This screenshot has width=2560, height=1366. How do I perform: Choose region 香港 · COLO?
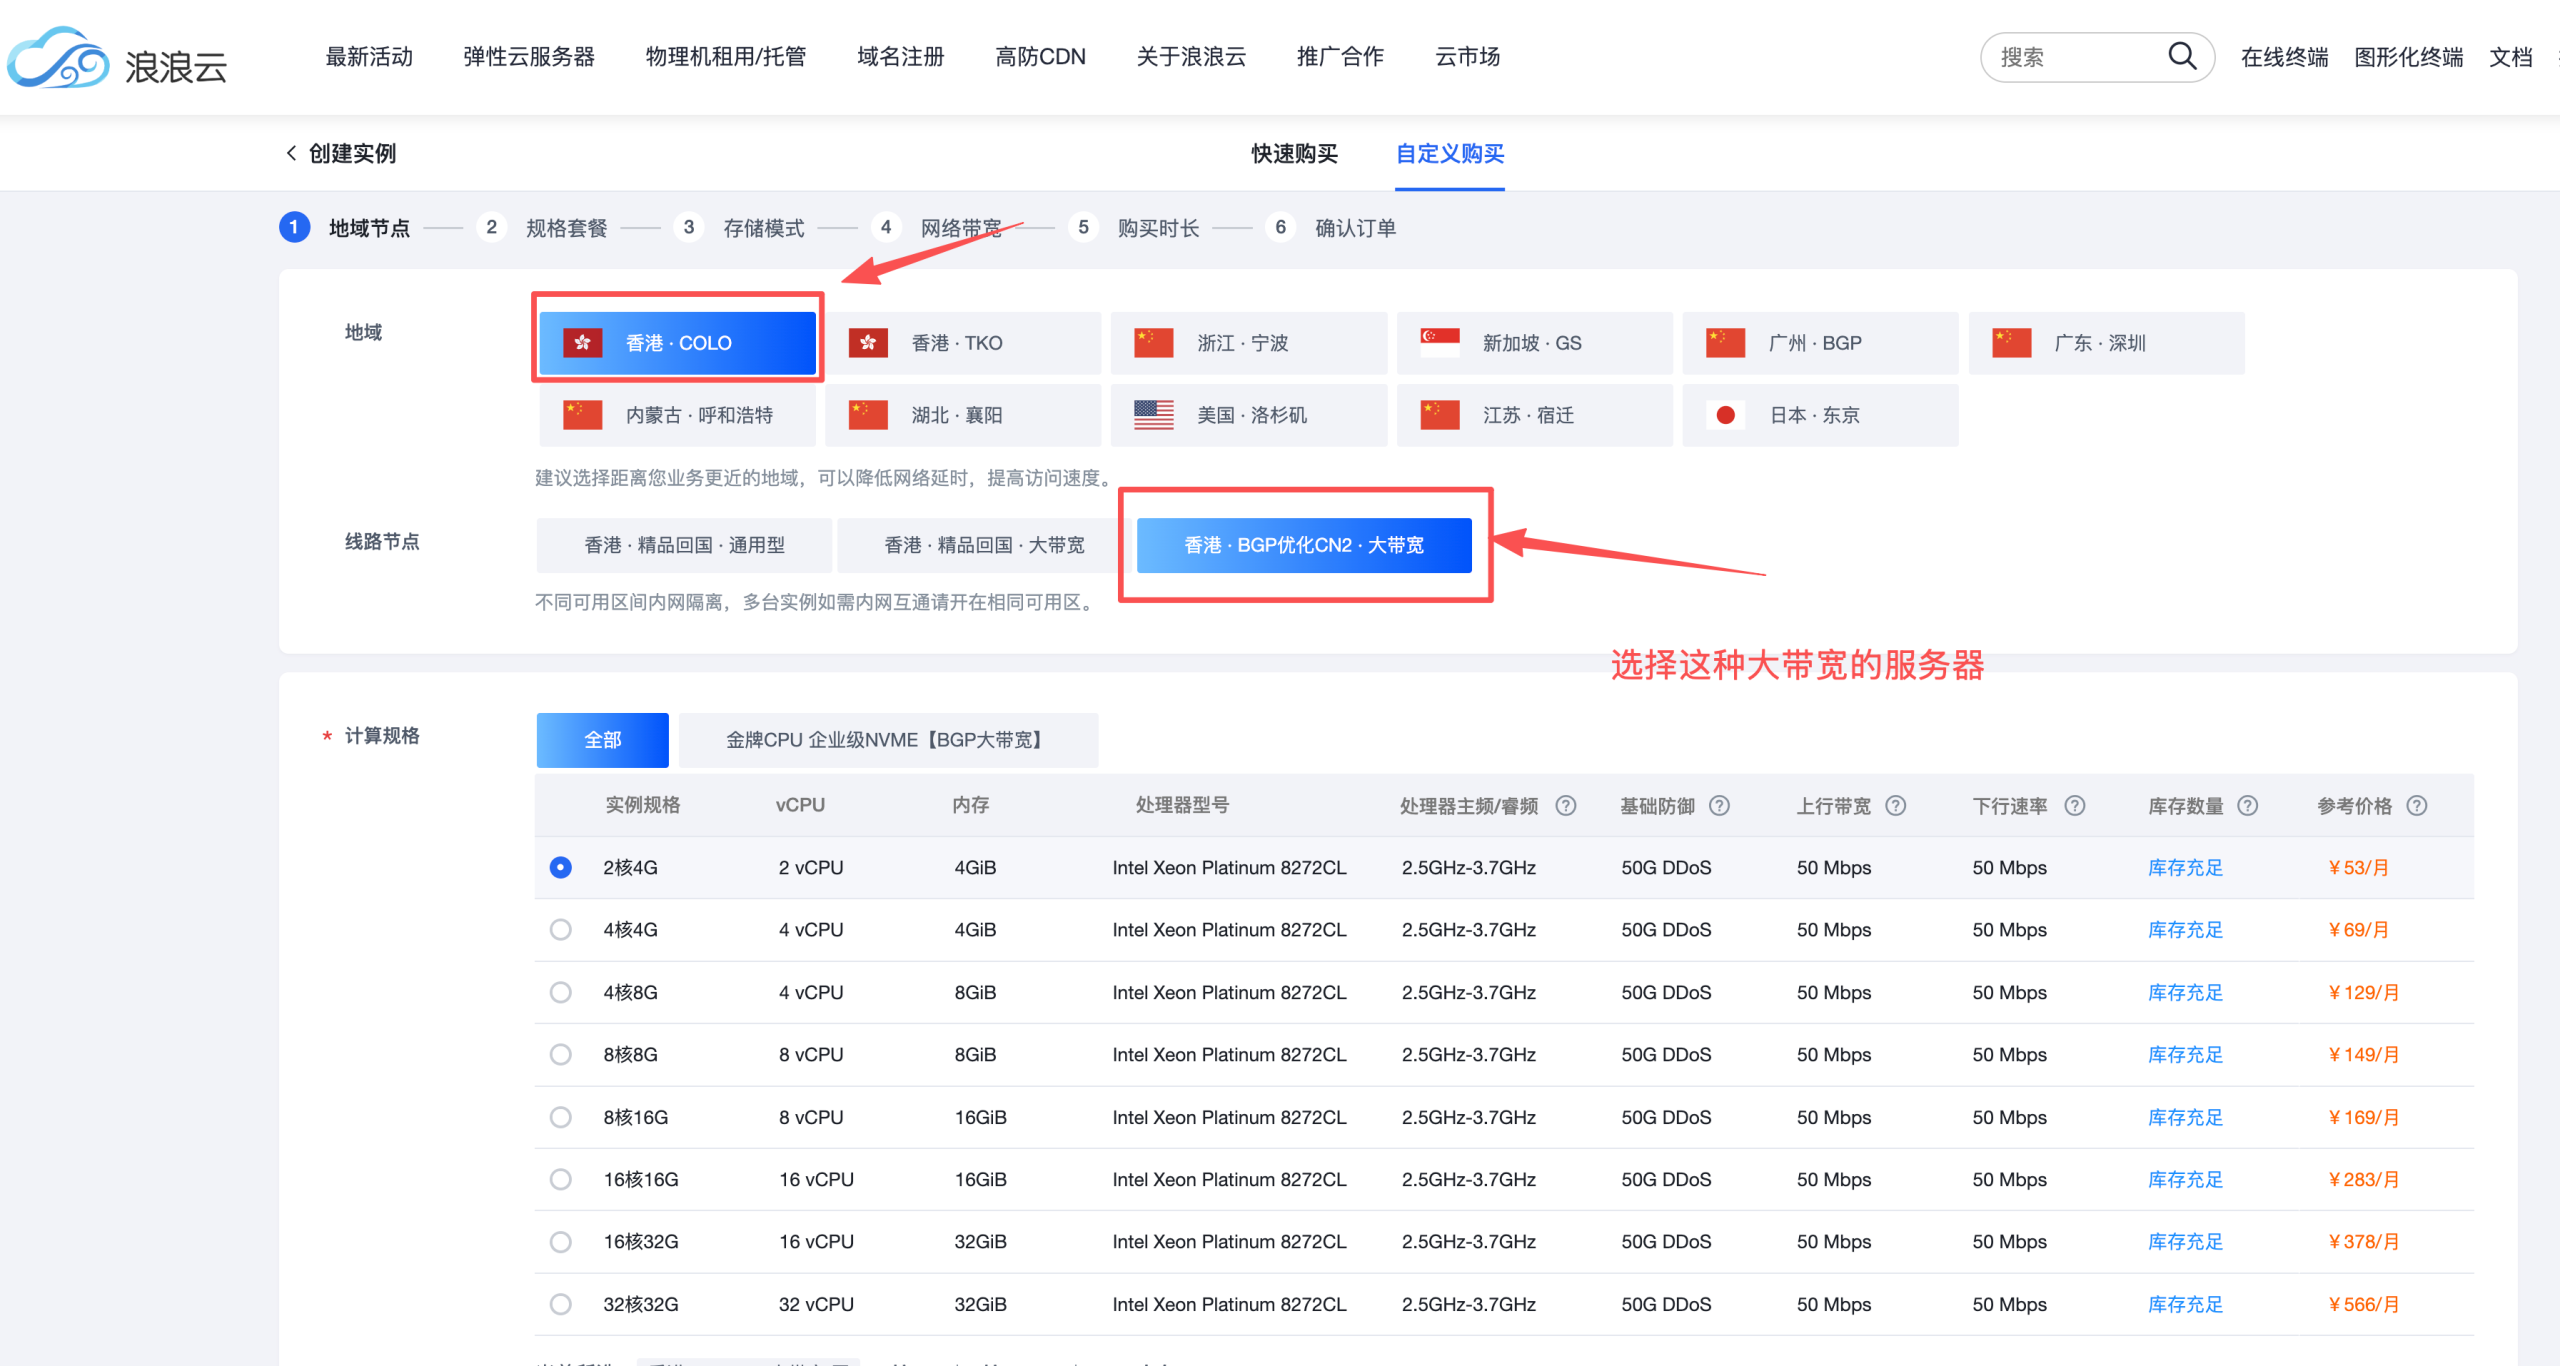(x=678, y=343)
